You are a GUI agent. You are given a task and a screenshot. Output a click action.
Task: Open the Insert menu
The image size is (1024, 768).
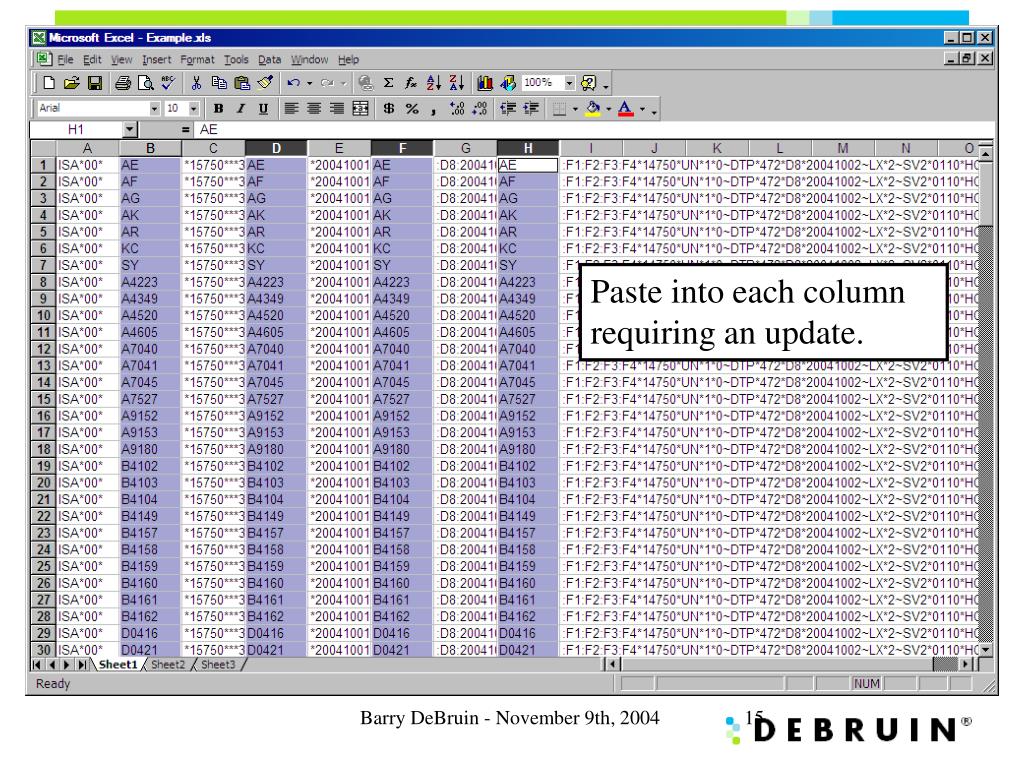(x=157, y=59)
